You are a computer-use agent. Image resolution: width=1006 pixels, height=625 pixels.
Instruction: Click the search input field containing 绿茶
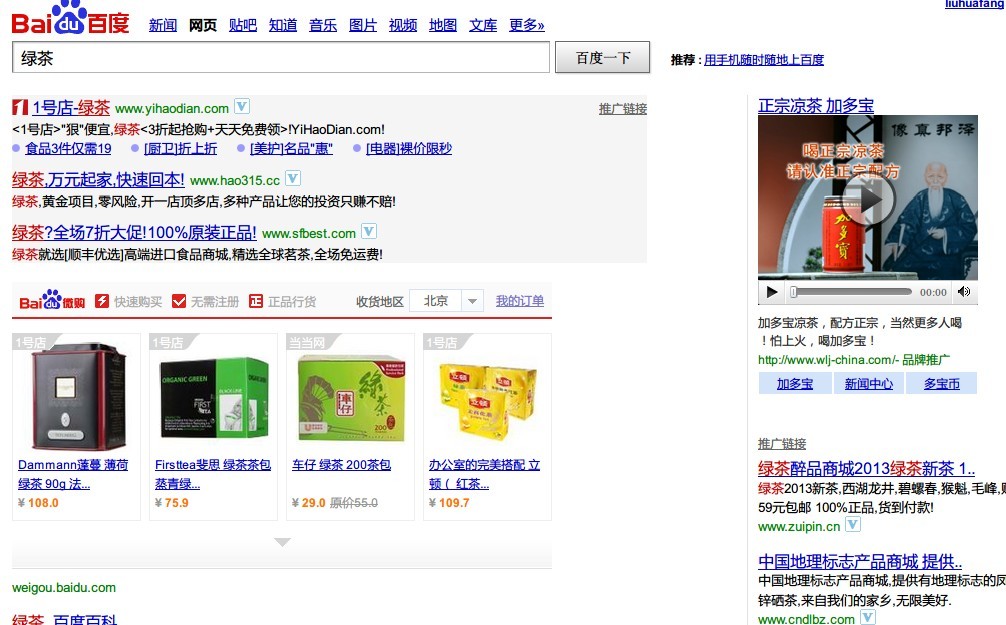pos(281,58)
